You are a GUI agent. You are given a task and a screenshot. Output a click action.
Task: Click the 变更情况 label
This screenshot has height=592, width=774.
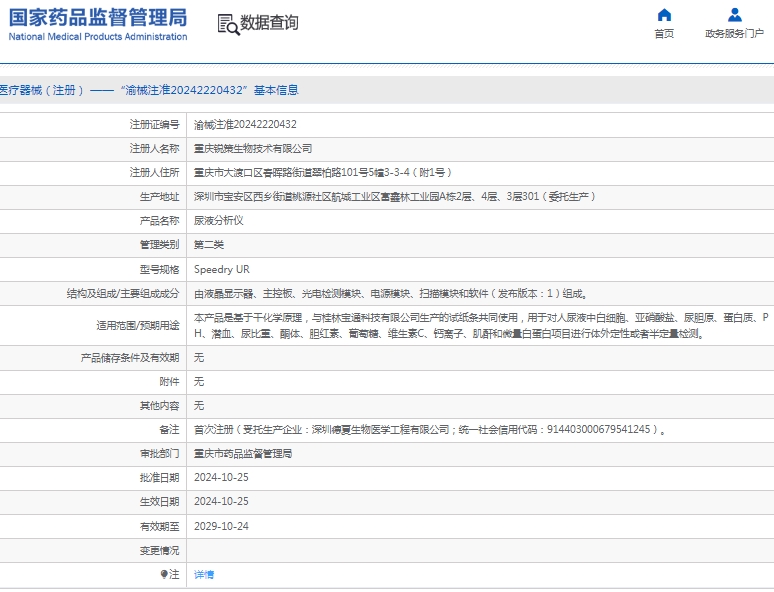click(x=159, y=551)
